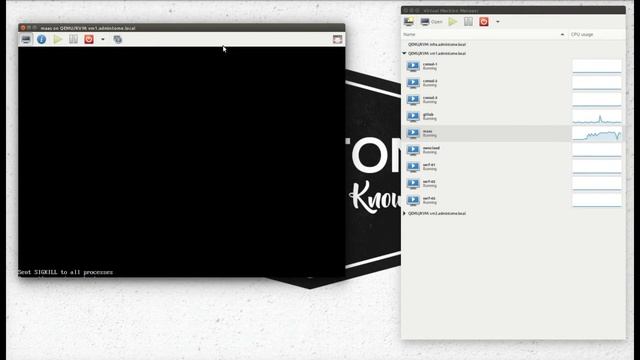The width and height of the screenshot is (640, 360).
Task: Click the Virtual Machine Manager title bar
Action: point(513,10)
